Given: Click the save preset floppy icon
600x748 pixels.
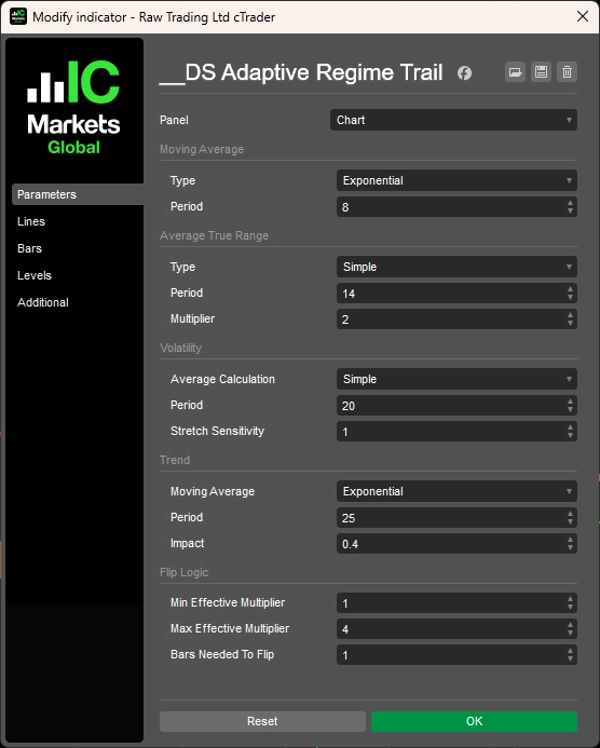Looking at the screenshot, I should (x=541, y=73).
